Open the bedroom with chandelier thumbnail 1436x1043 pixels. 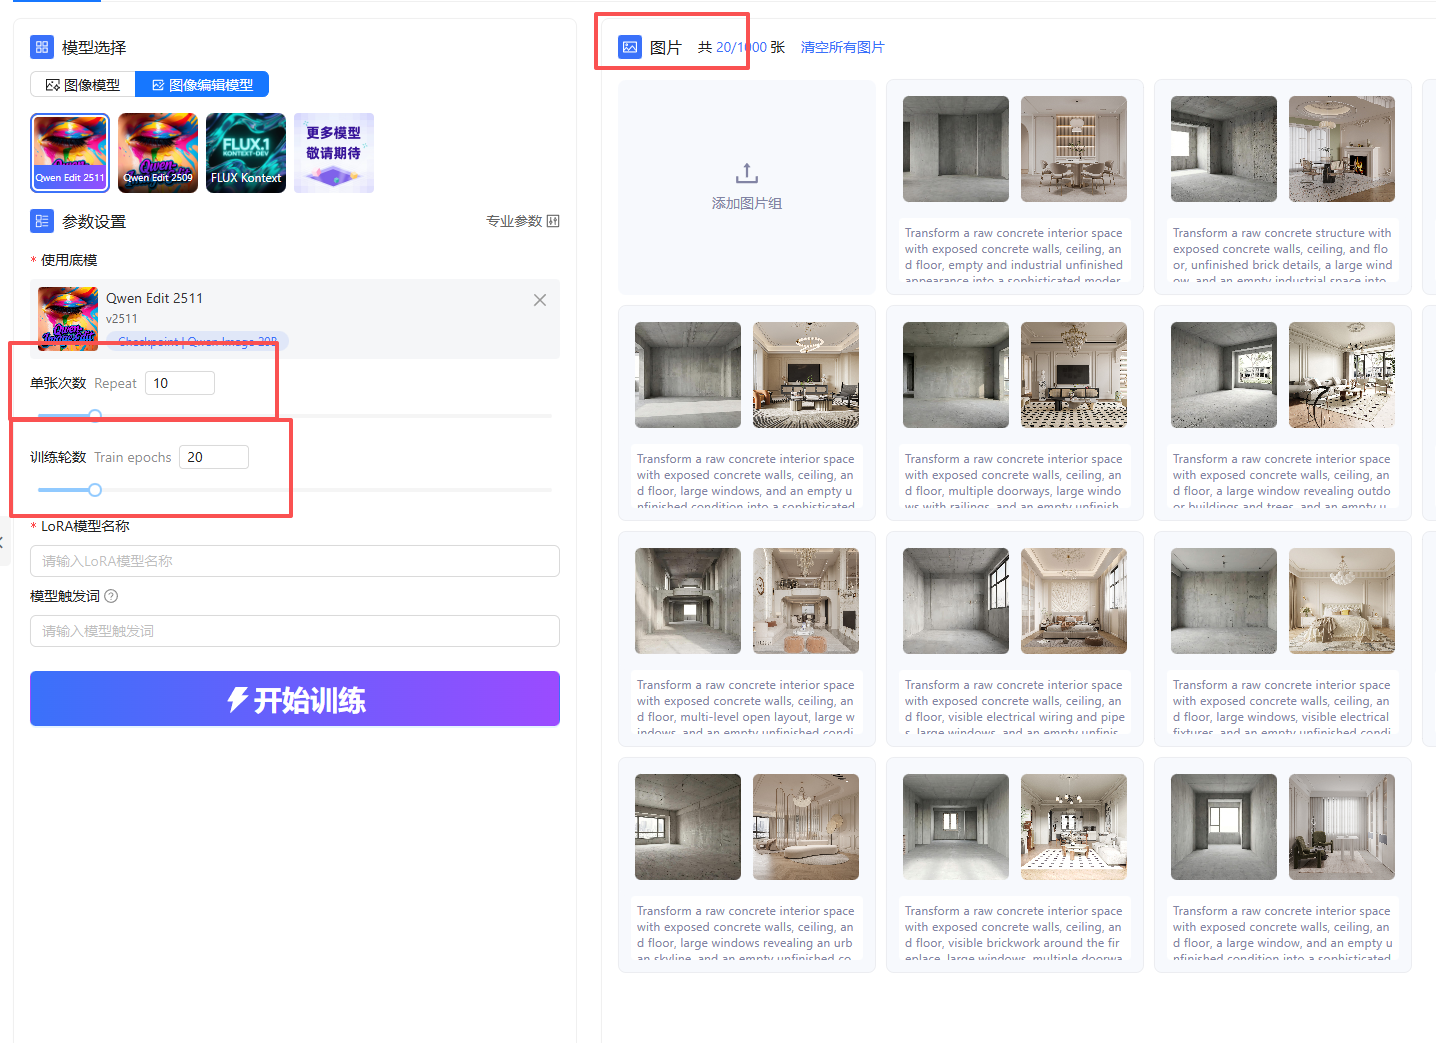(x=1342, y=601)
